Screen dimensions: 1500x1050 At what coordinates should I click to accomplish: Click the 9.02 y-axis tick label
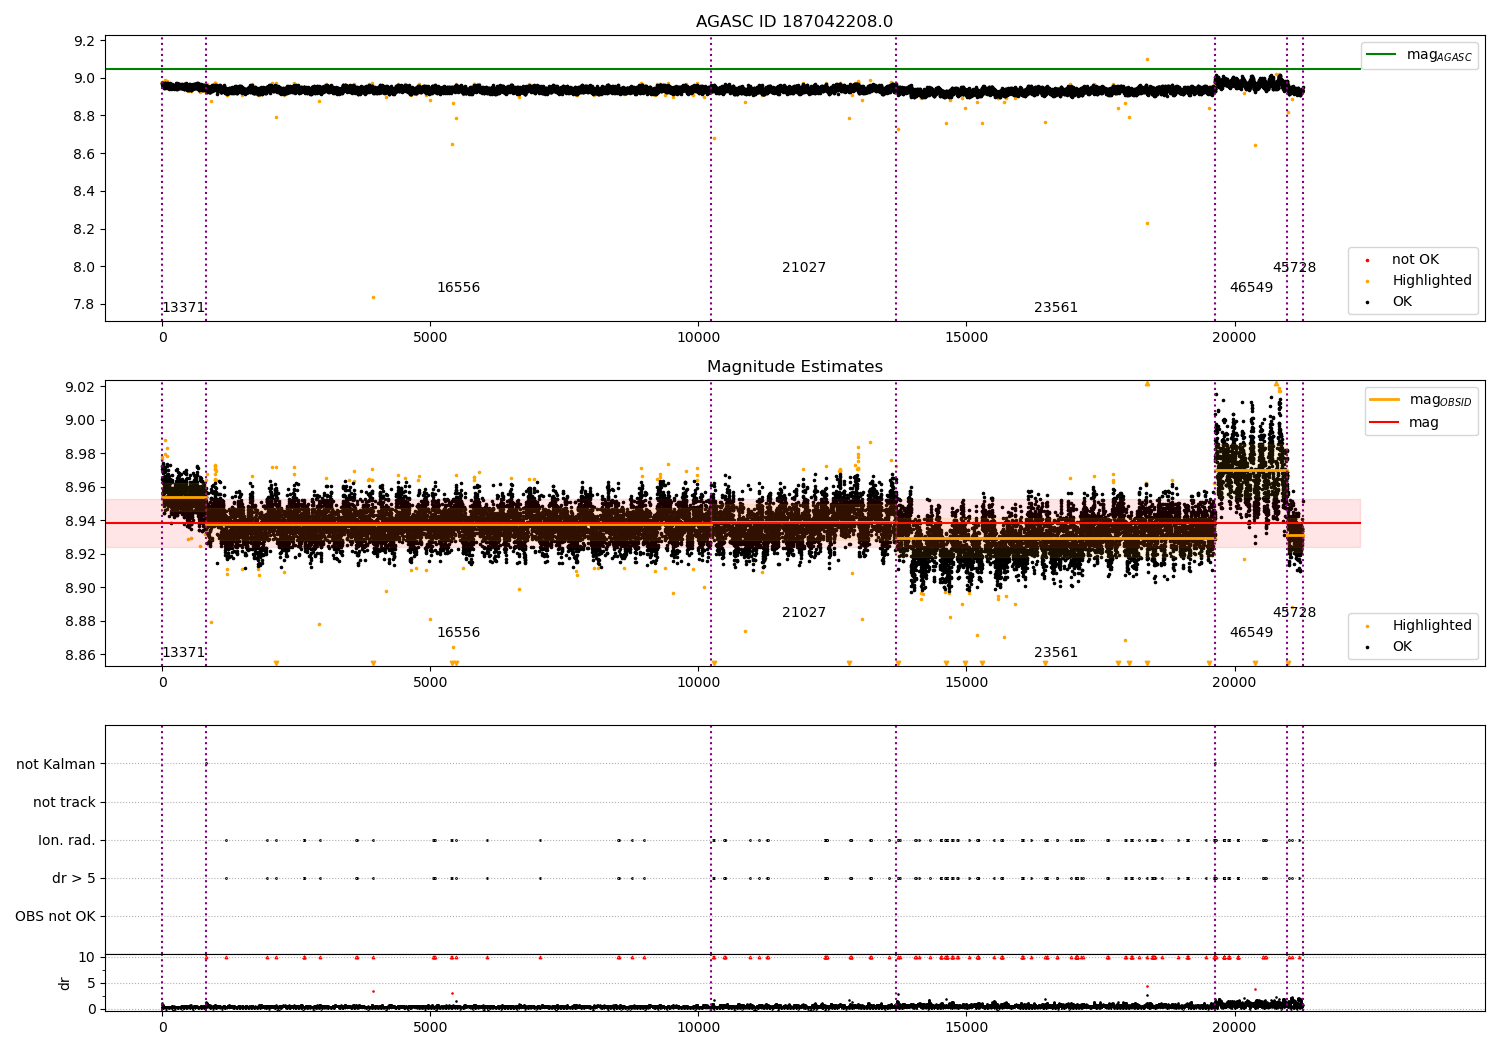click(80, 387)
